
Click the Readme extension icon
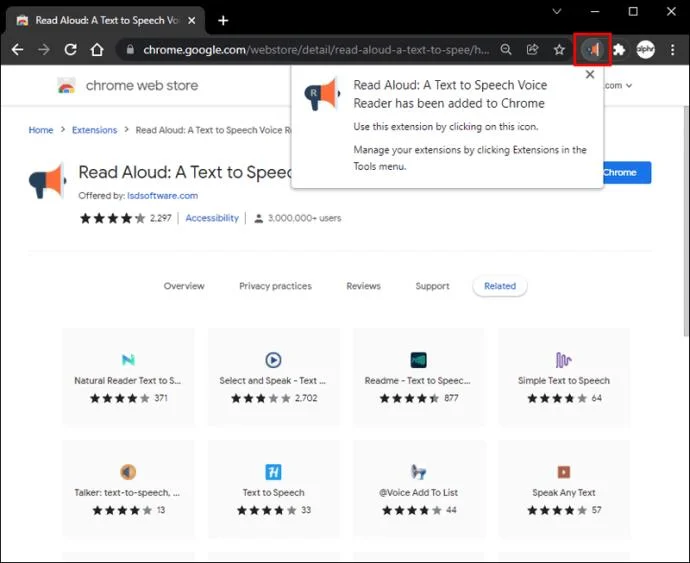pyautogui.click(x=418, y=360)
